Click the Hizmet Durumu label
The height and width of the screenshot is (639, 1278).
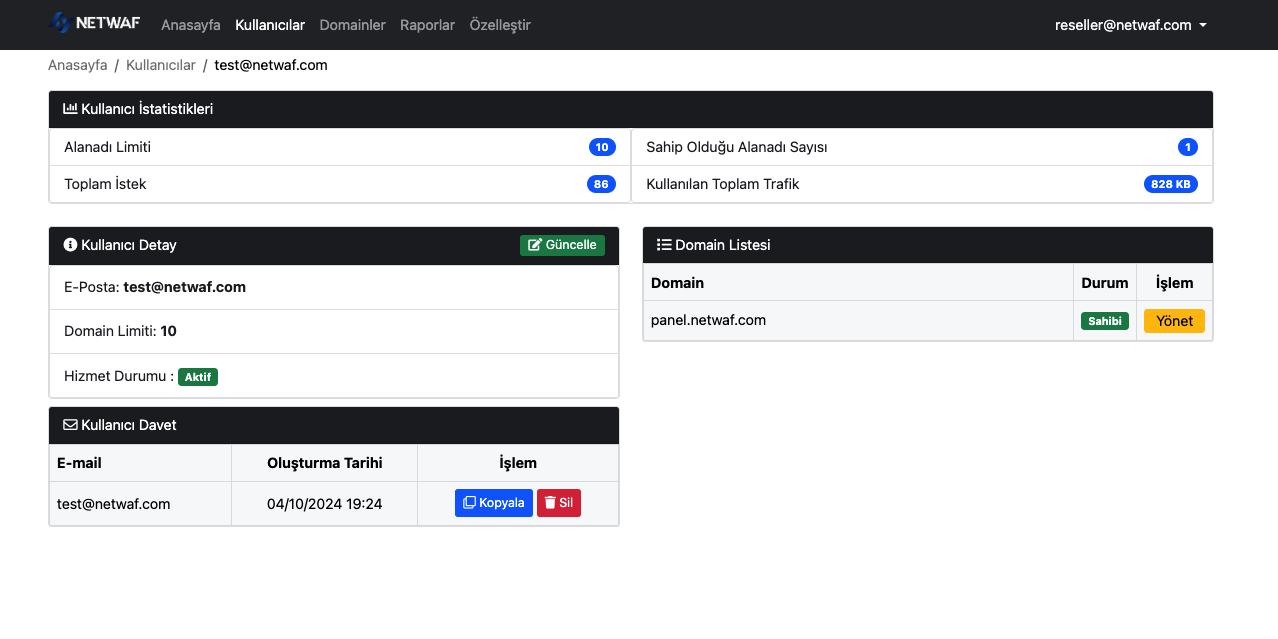pos(119,377)
